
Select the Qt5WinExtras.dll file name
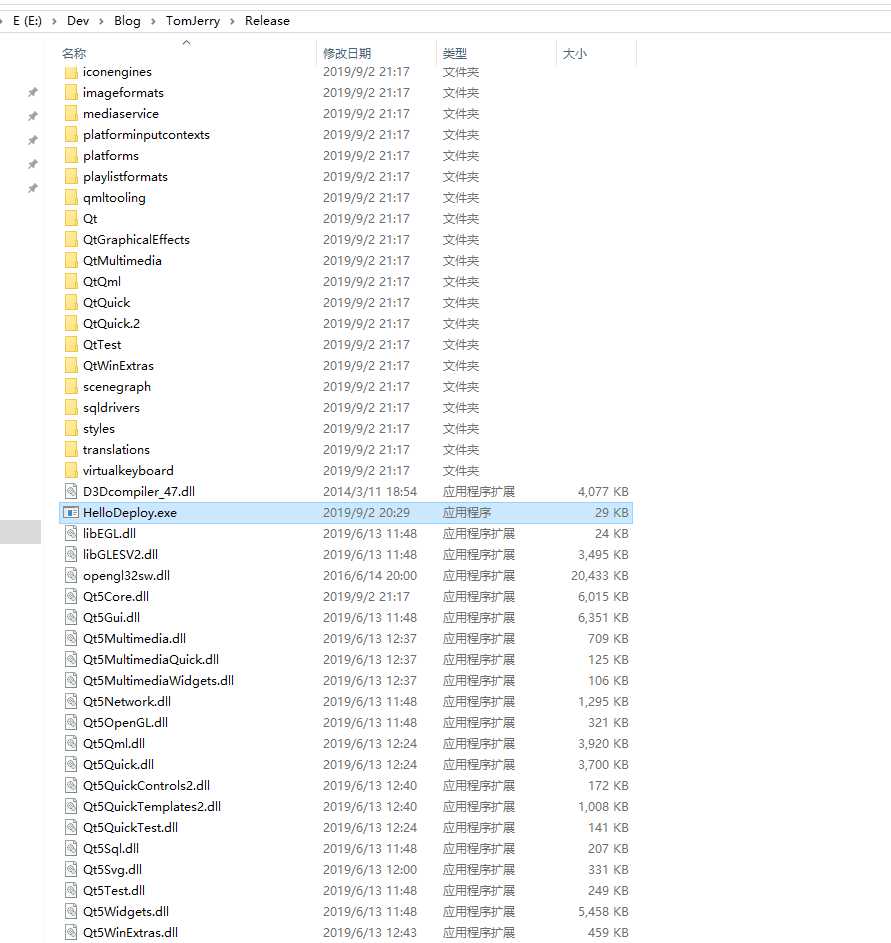[x=130, y=933]
